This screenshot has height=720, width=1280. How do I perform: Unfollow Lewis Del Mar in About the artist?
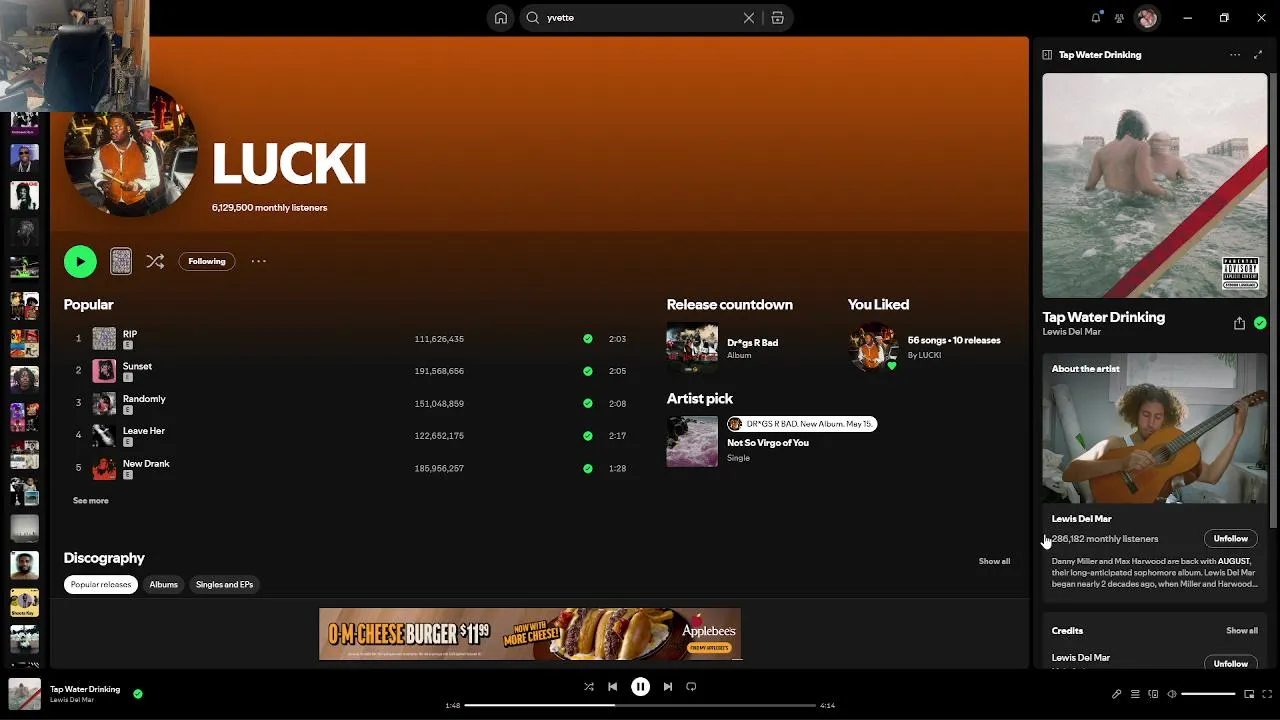(1231, 539)
